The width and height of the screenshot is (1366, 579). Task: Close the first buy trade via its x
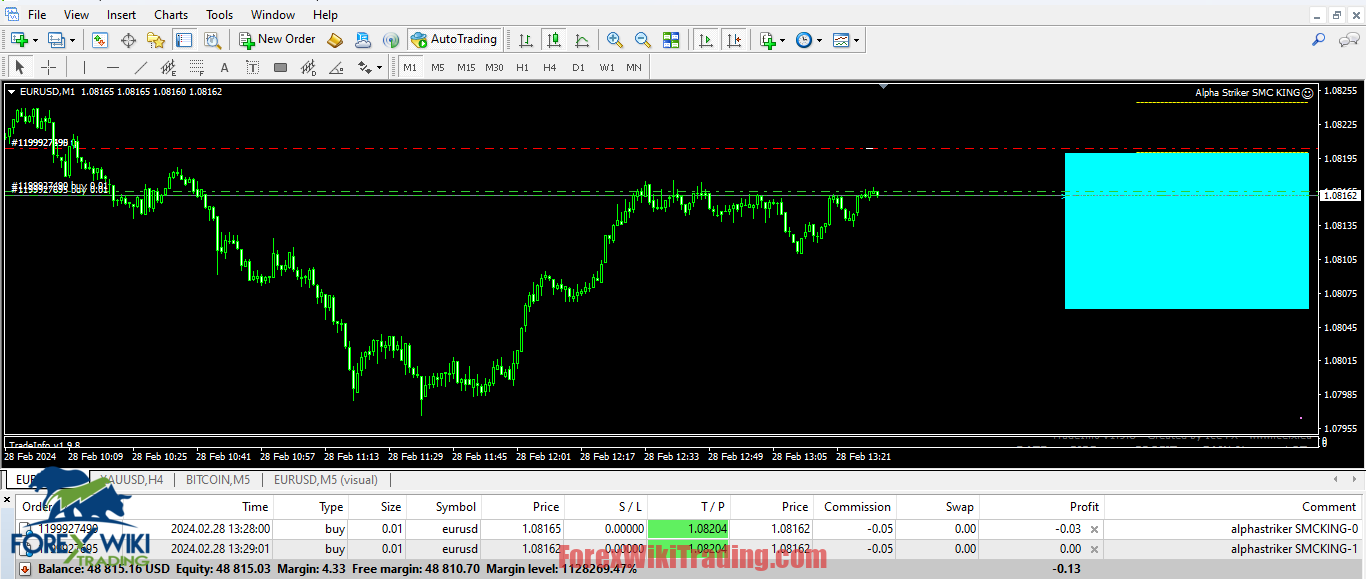click(x=1094, y=528)
